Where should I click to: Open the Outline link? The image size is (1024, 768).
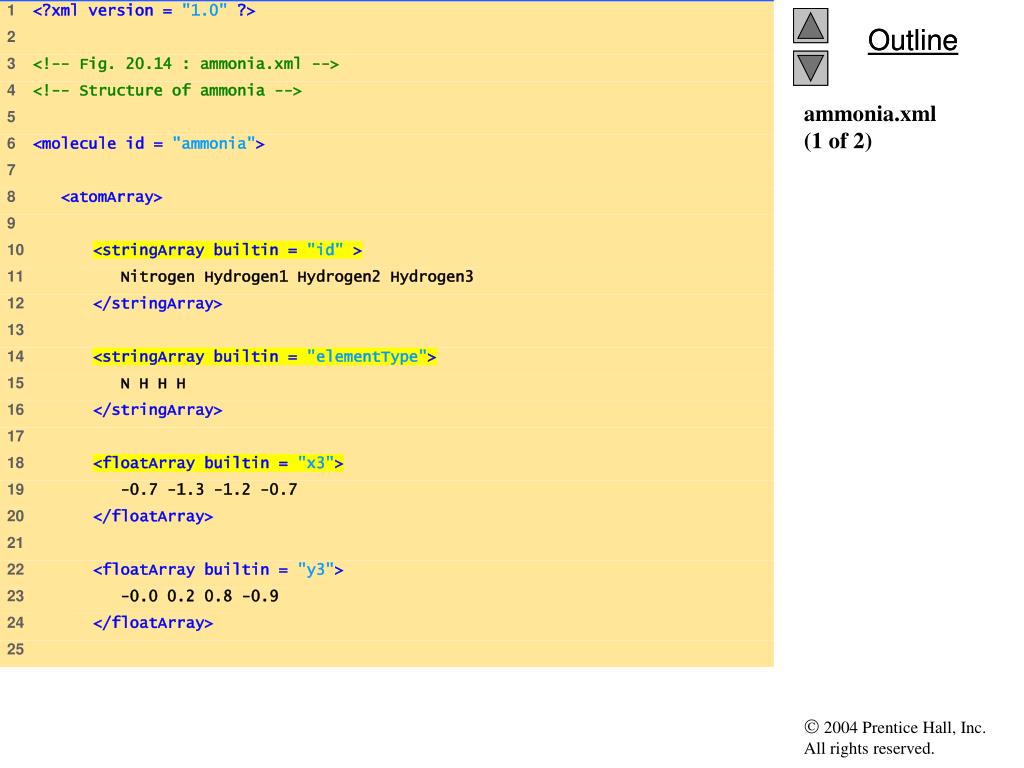tap(912, 40)
